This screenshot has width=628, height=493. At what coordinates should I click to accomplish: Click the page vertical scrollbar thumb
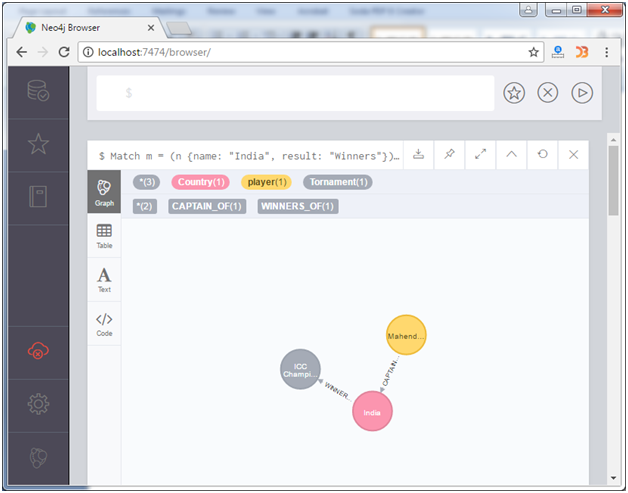[x=614, y=181]
